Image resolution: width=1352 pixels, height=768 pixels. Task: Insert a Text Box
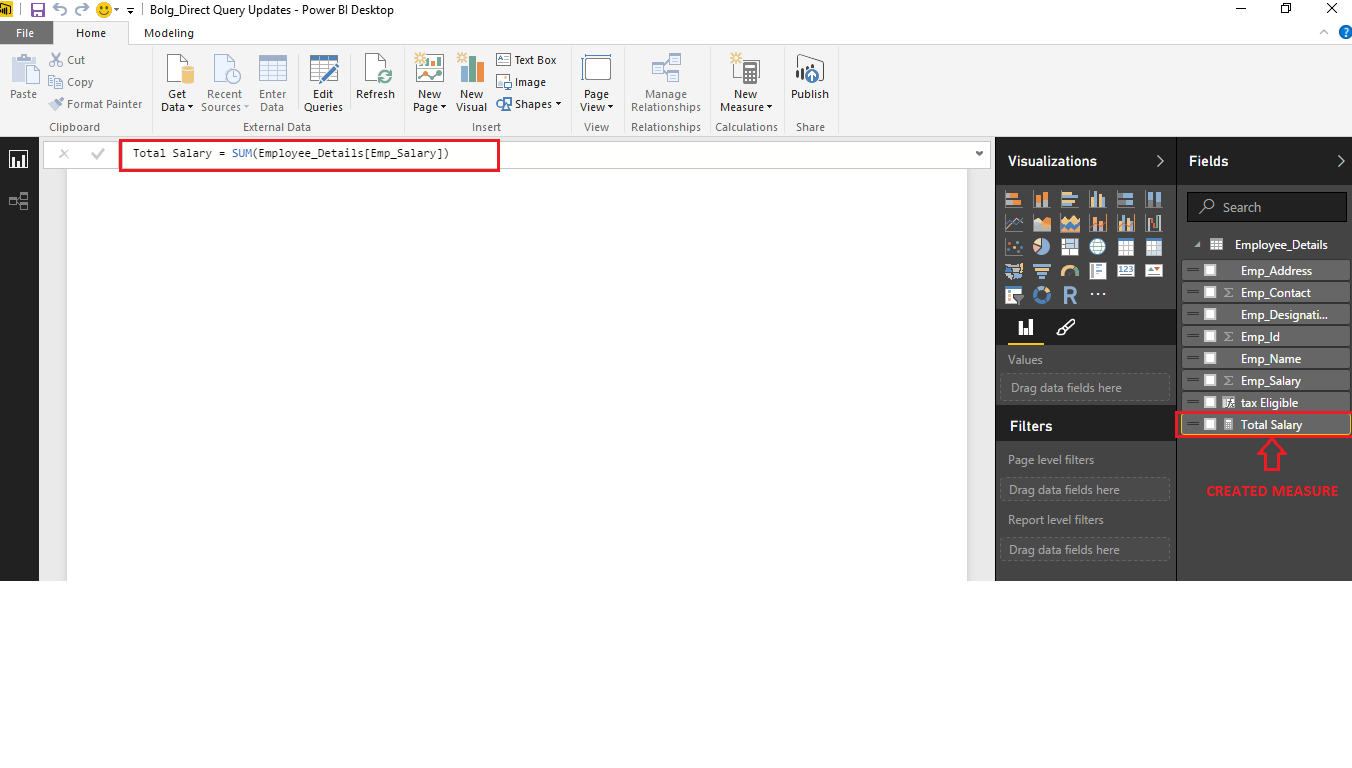[527, 60]
